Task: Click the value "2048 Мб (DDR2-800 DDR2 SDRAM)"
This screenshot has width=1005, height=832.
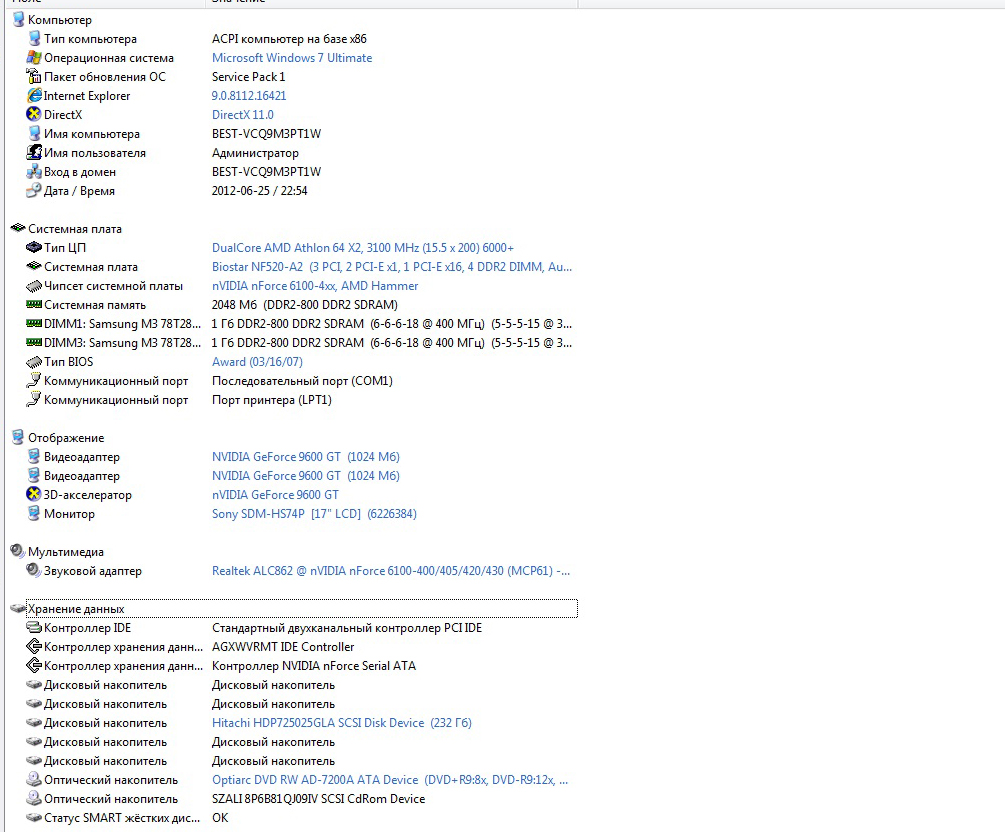Action: [304, 304]
